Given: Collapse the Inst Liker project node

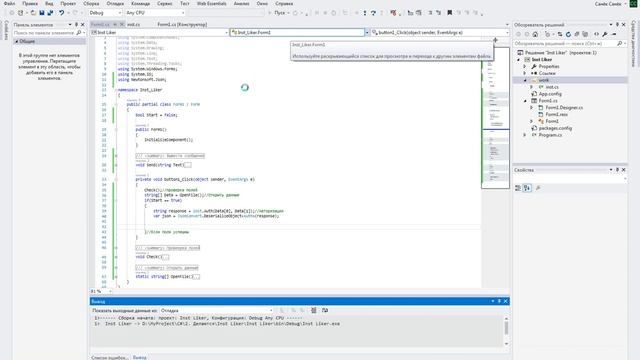Looking at the screenshot, I should (x=519, y=60).
